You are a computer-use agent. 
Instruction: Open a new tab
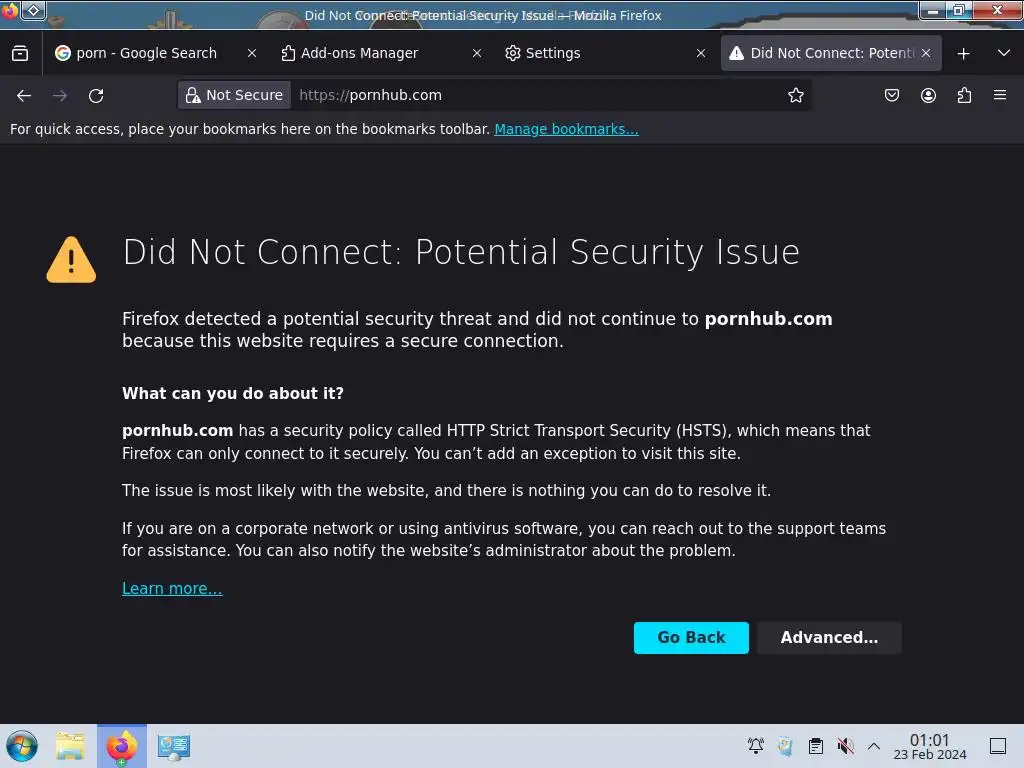point(963,53)
